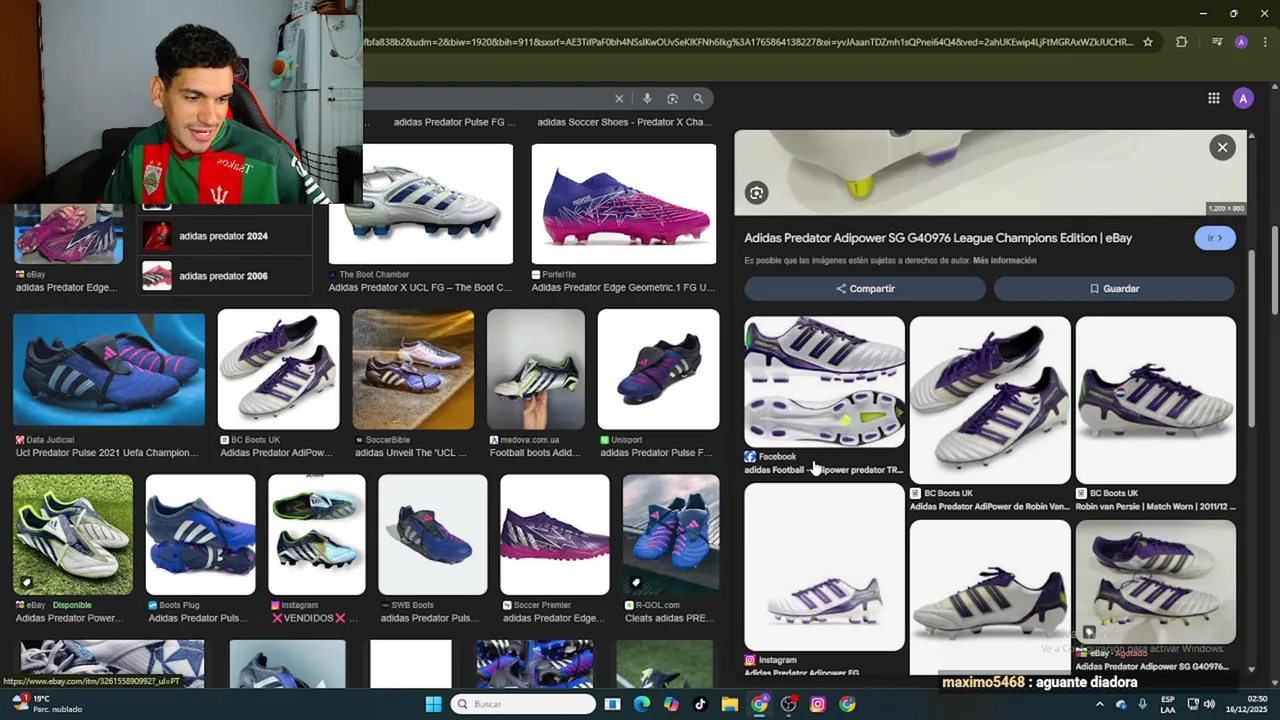Close the image preview panel
The height and width of the screenshot is (720, 1280).
click(1222, 147)
